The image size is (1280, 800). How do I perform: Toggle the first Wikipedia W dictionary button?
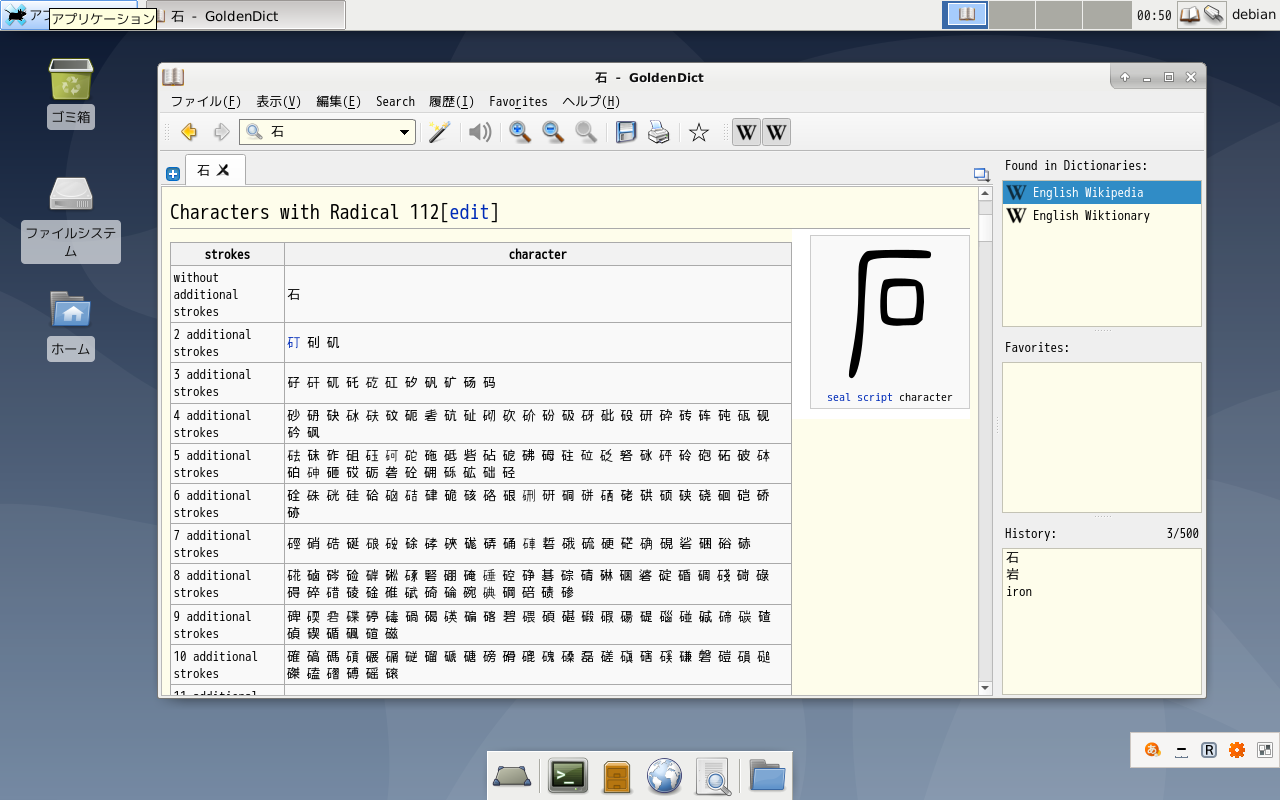[746, 132]
